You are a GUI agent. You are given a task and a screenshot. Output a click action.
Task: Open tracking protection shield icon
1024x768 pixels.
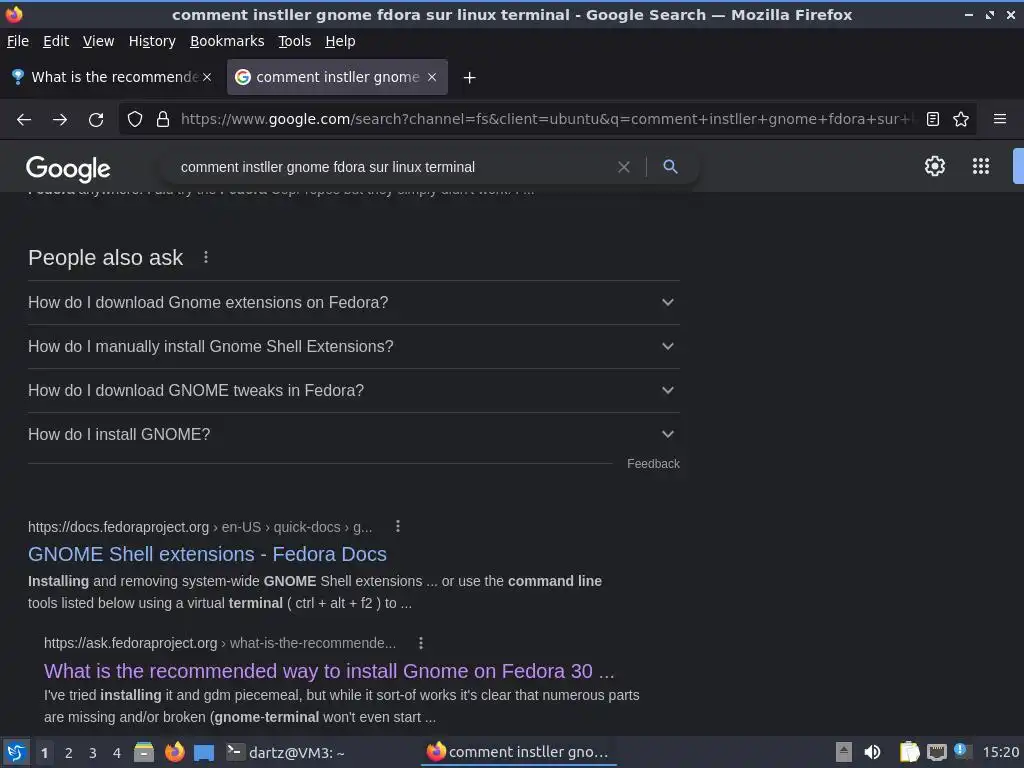point(135,119)
